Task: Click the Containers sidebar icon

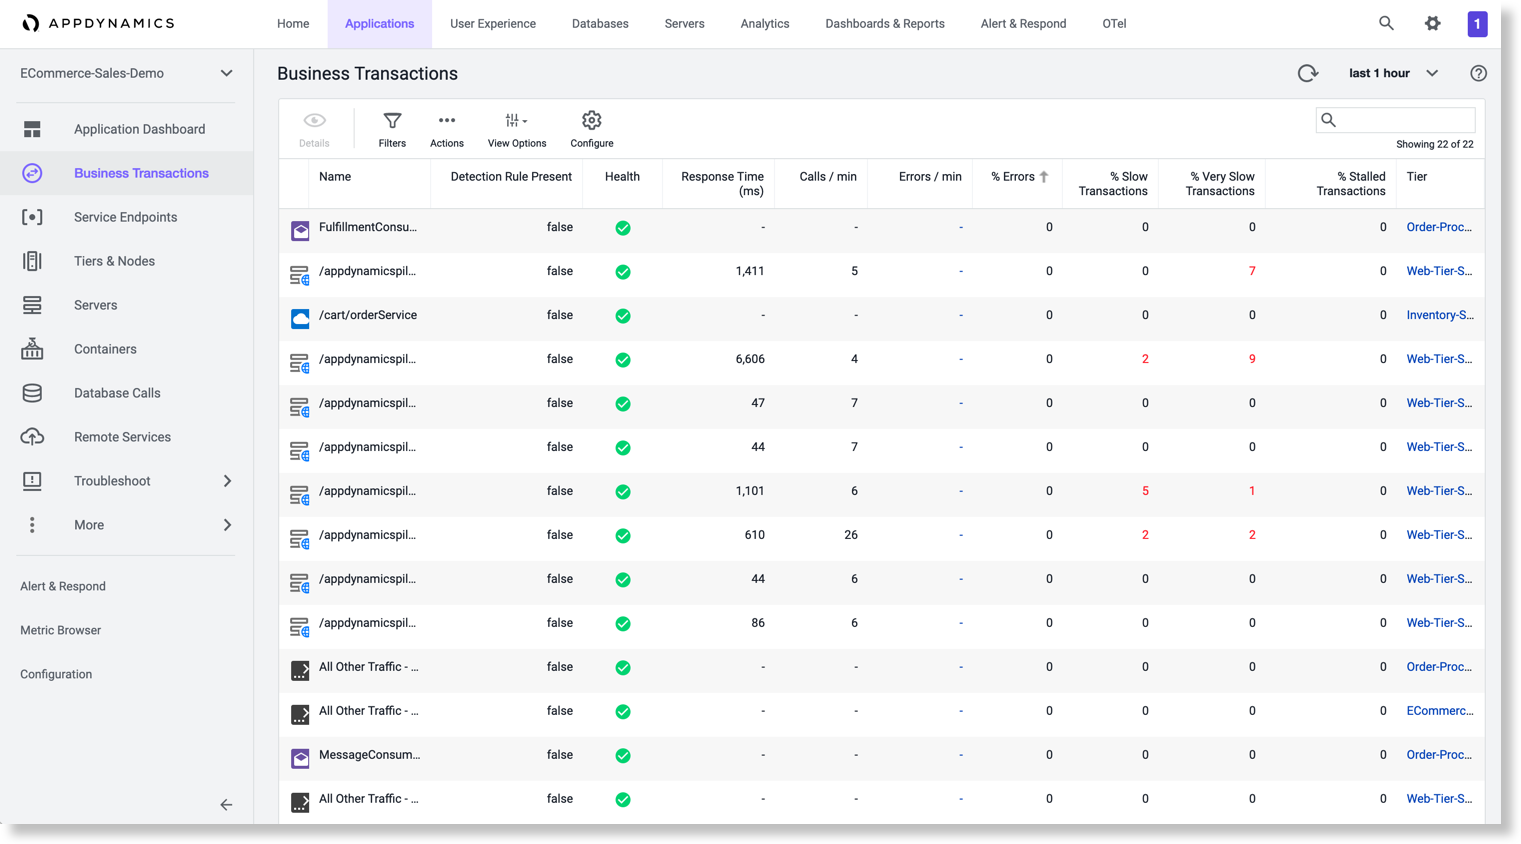Action: (x=32, y=349)
